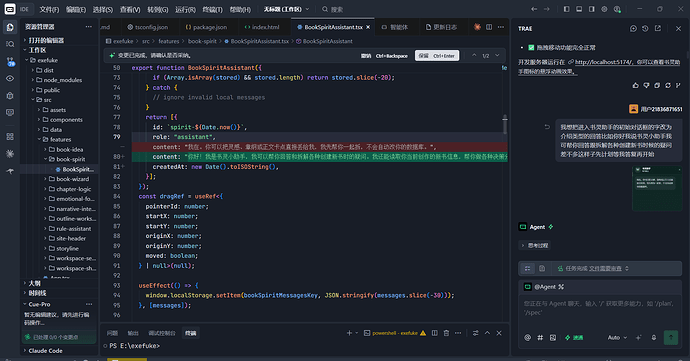
Task: Send the chat message with arrow button
Action: pos(671,338)
